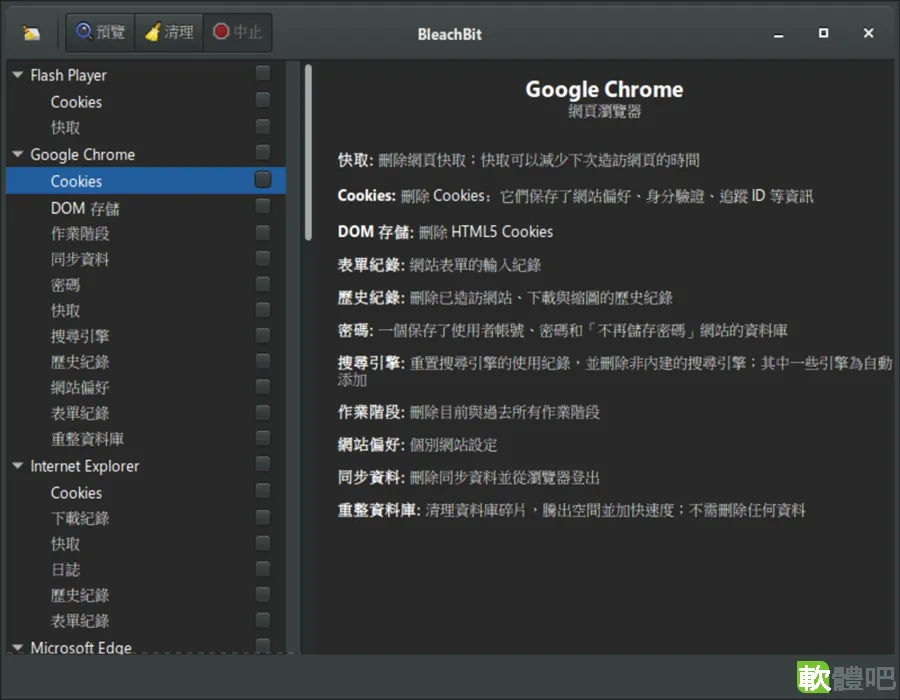Viewport: 900px width, 700px height.
Task: Select the DOM 存儲 row
Action: 146,208
